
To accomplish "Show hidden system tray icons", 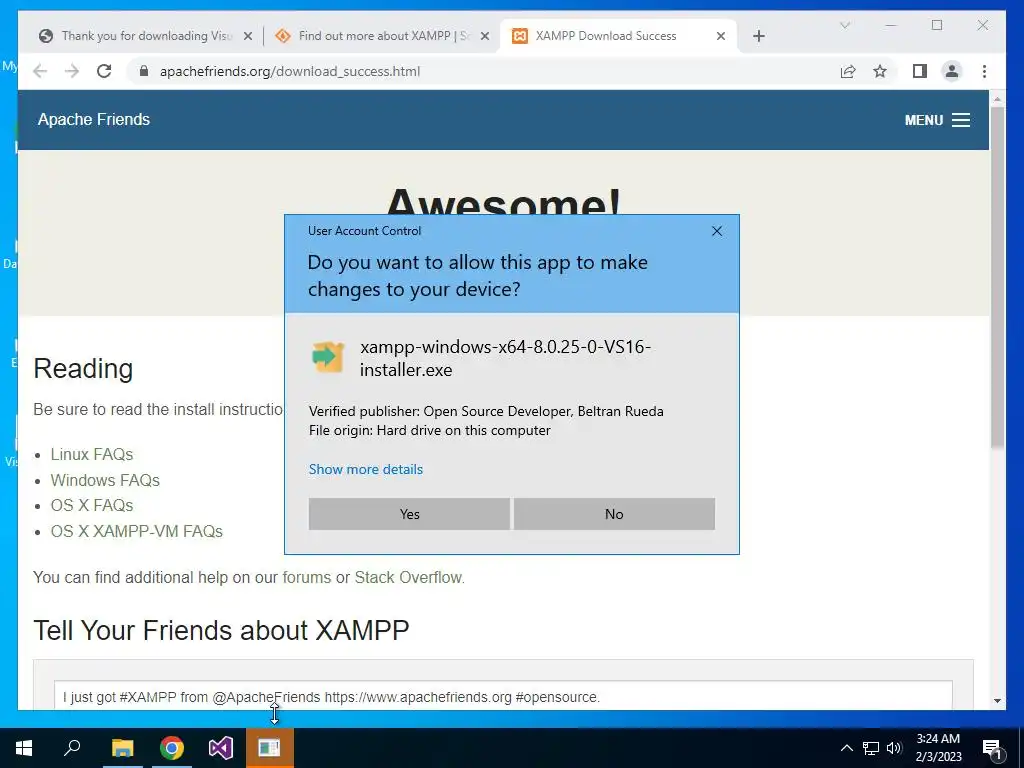I will click(x=846, y=748).
